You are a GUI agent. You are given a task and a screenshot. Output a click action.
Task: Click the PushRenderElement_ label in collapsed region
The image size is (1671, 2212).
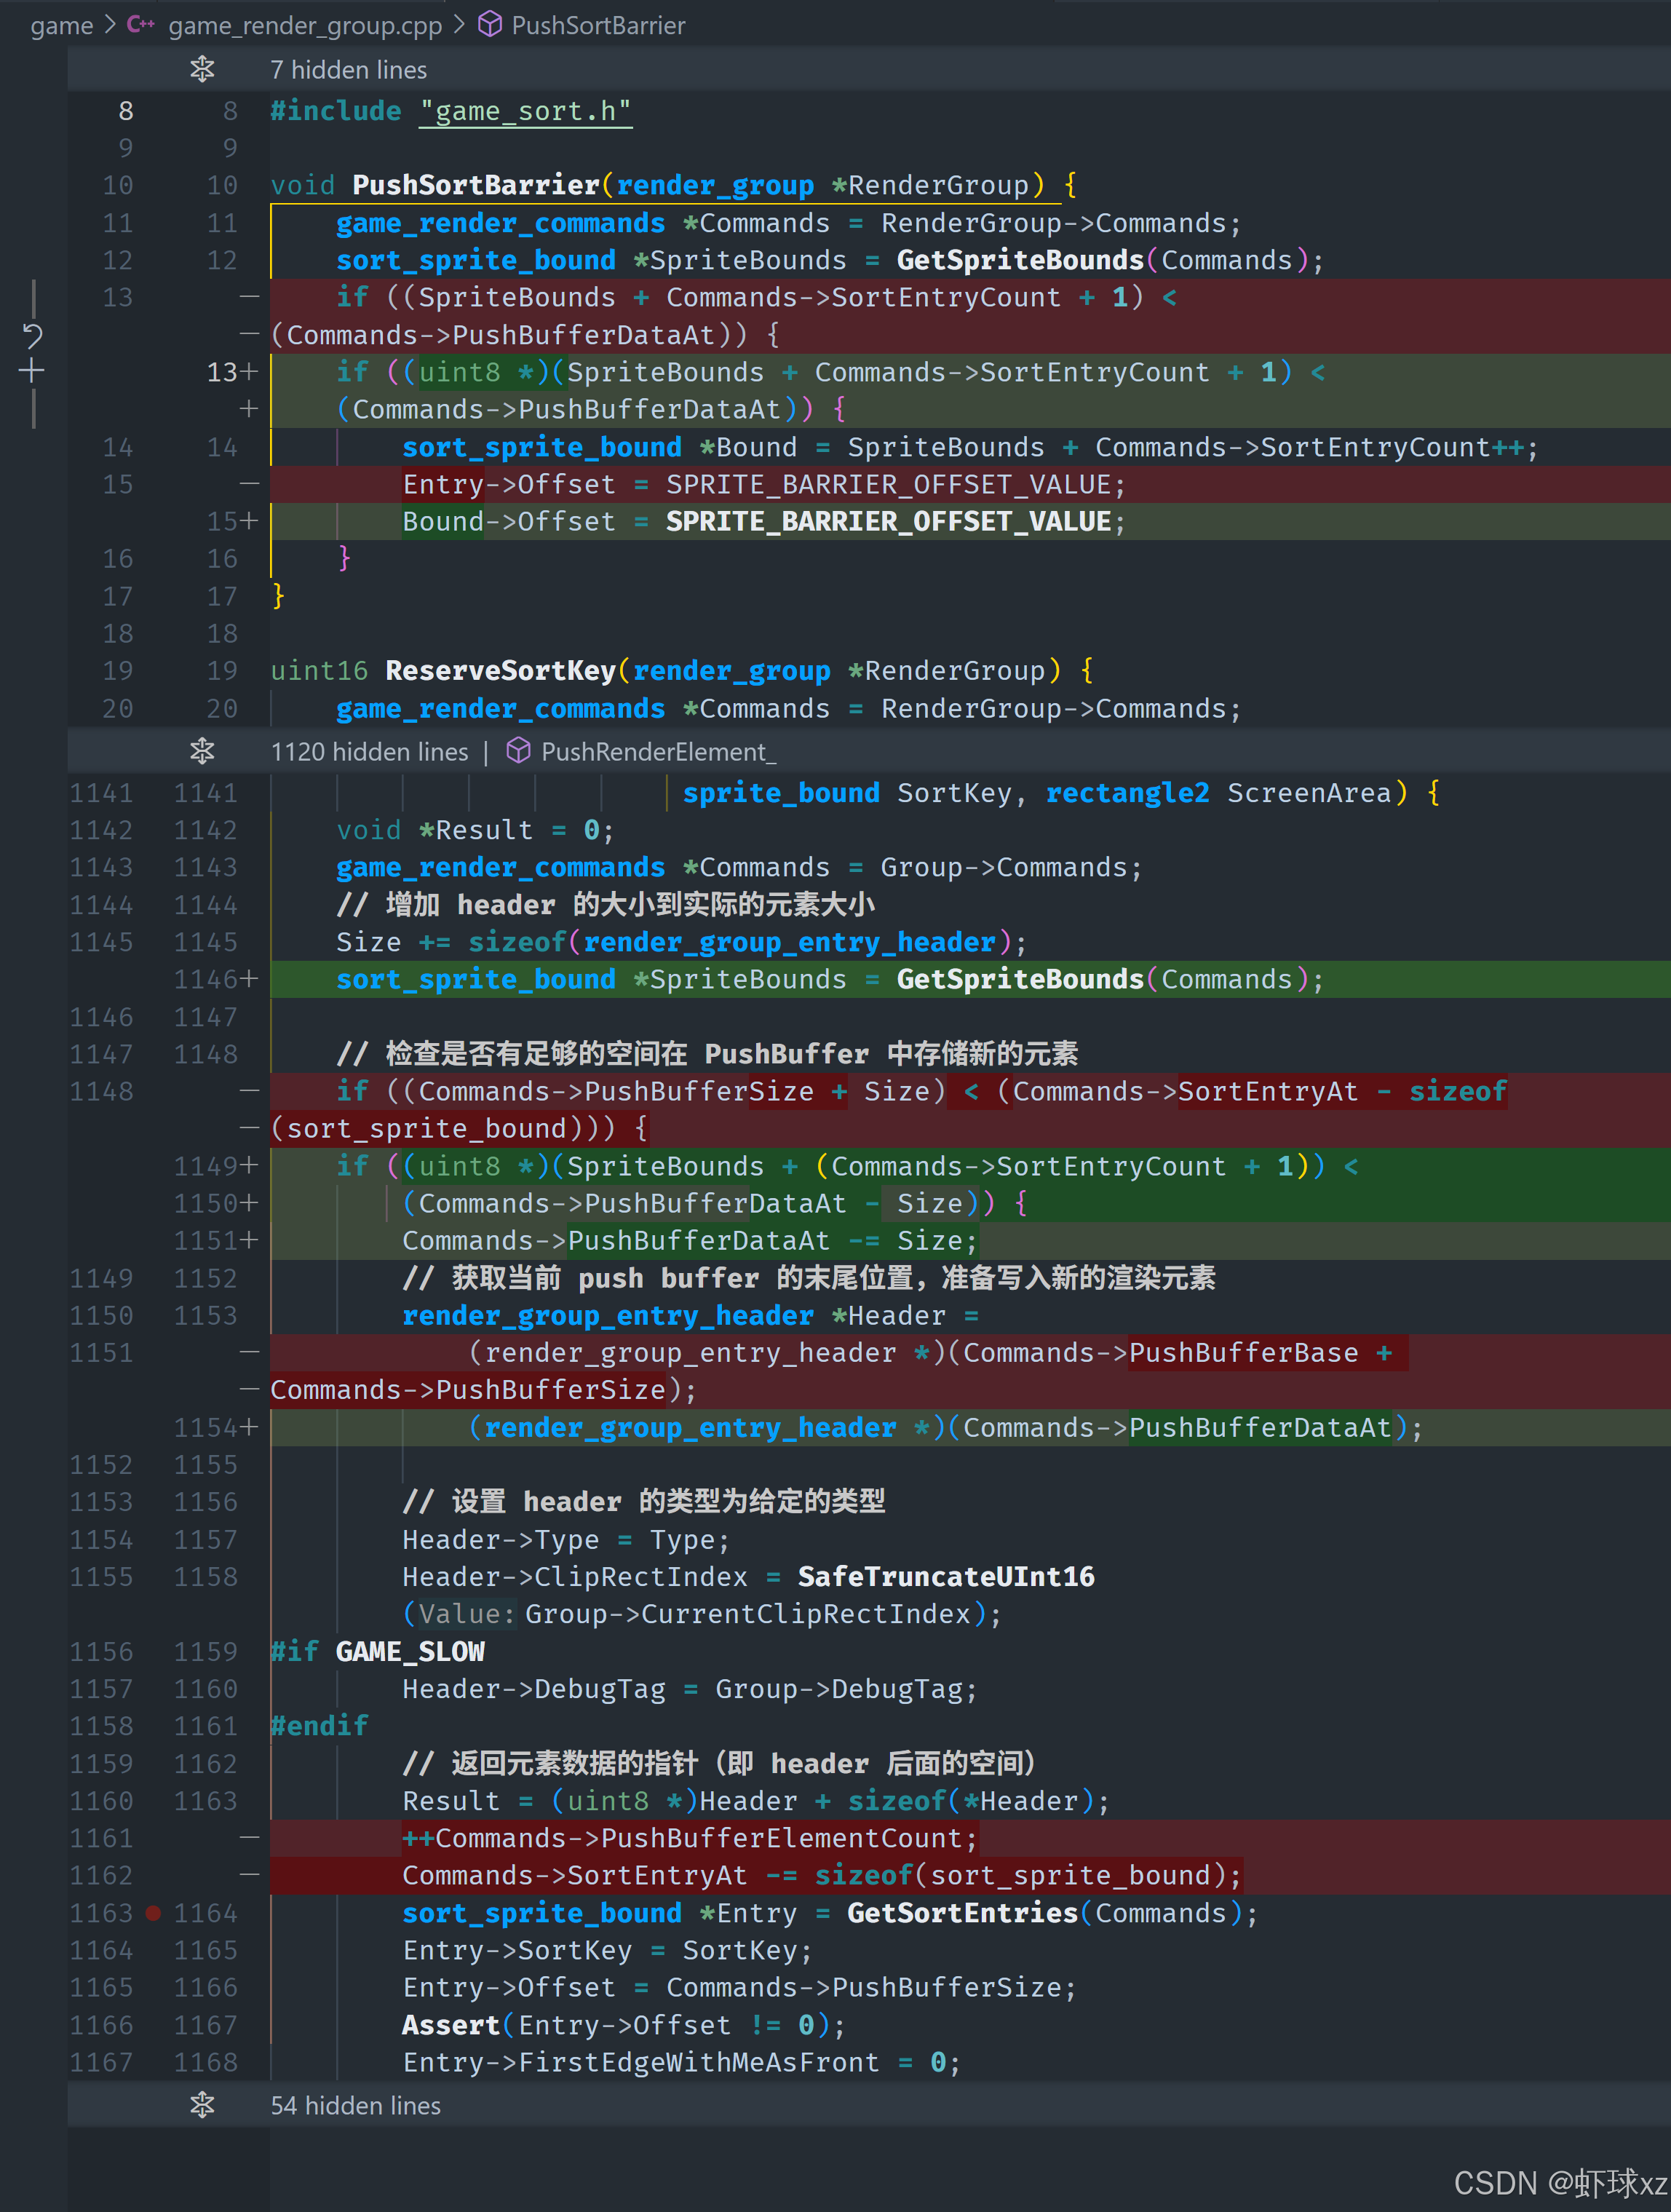coord(658,751)
